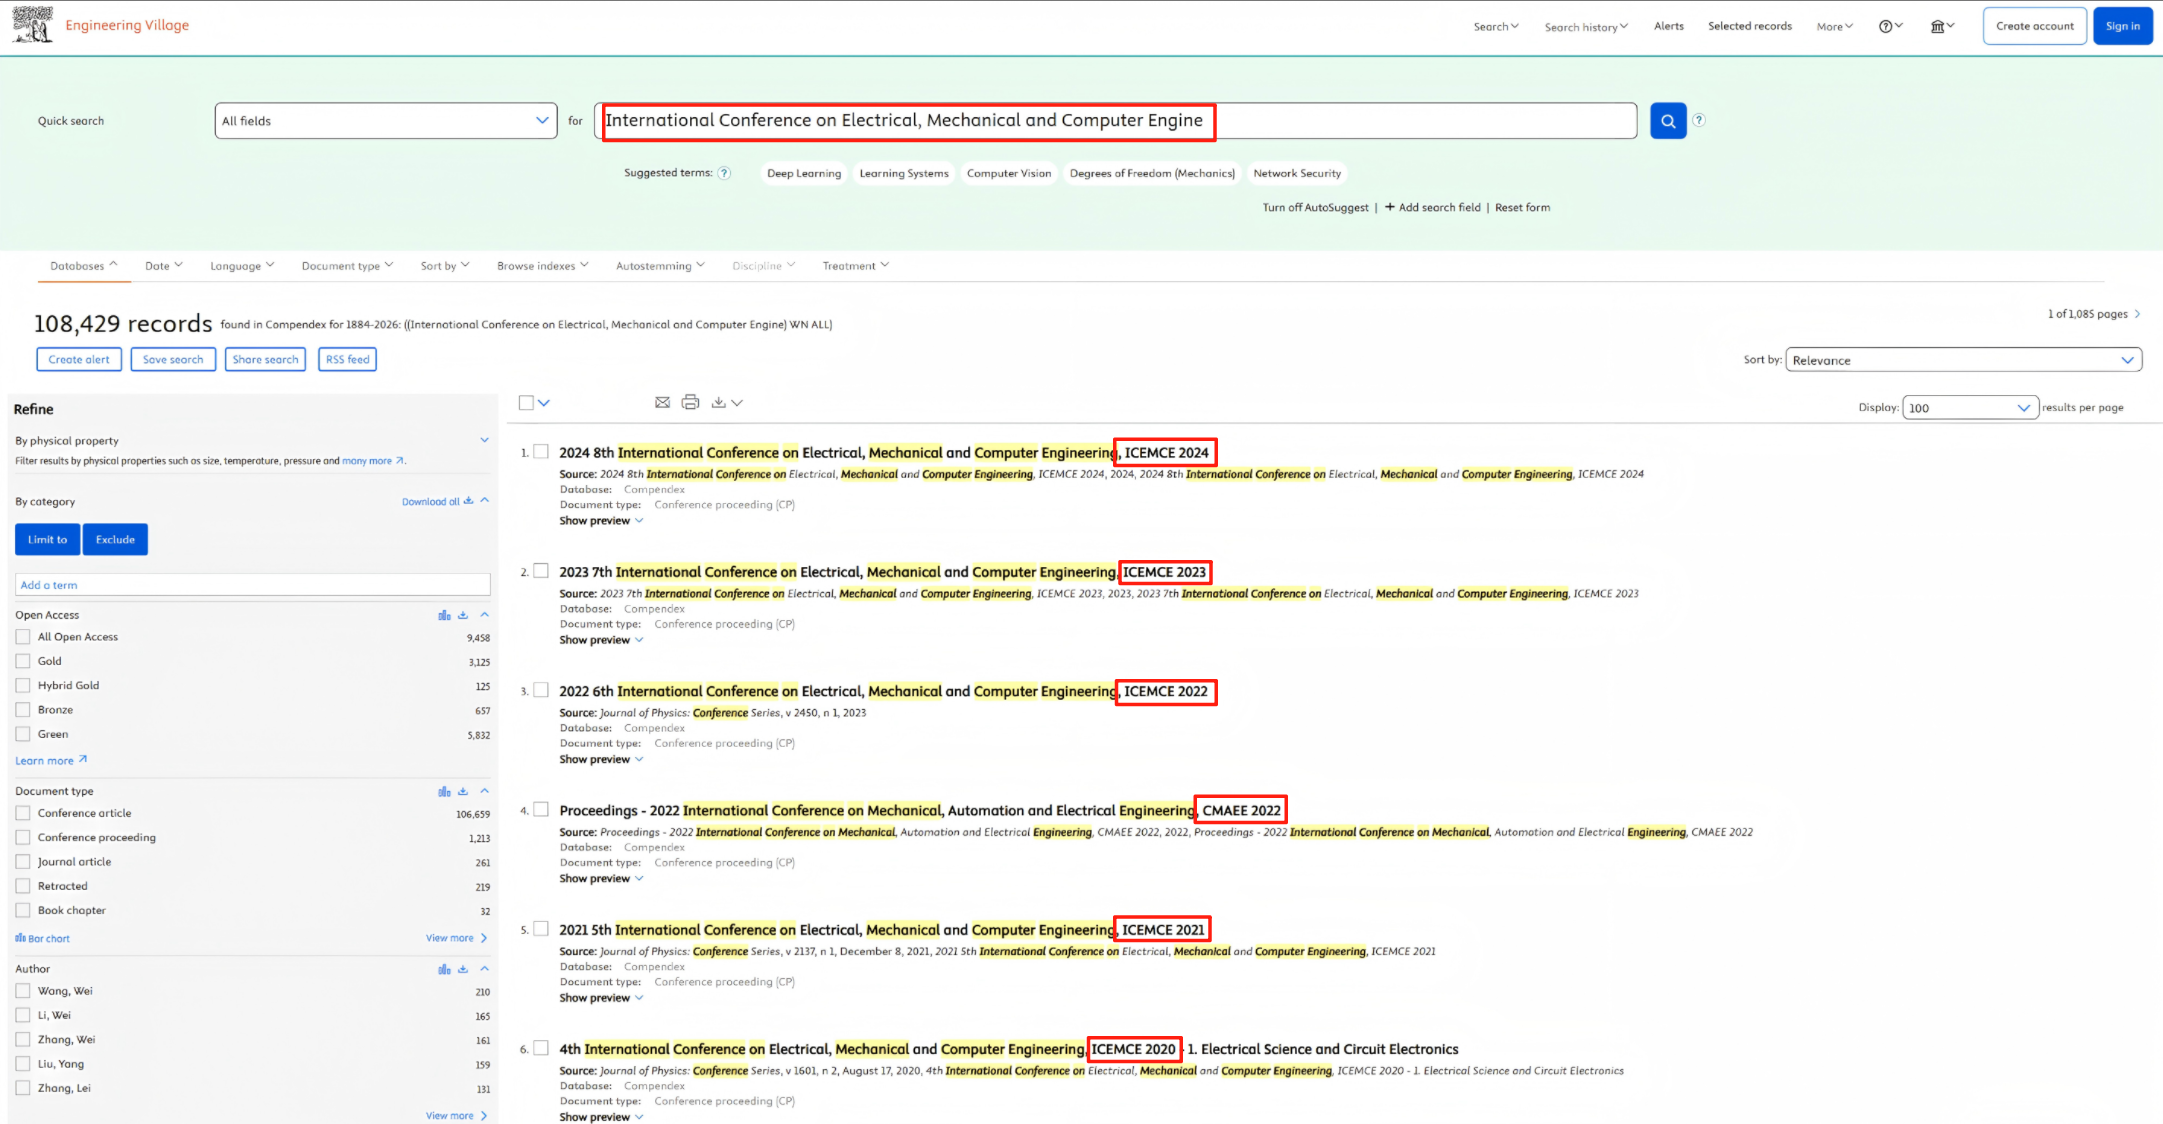Open the Language filter menu

(x=242, y=266)
